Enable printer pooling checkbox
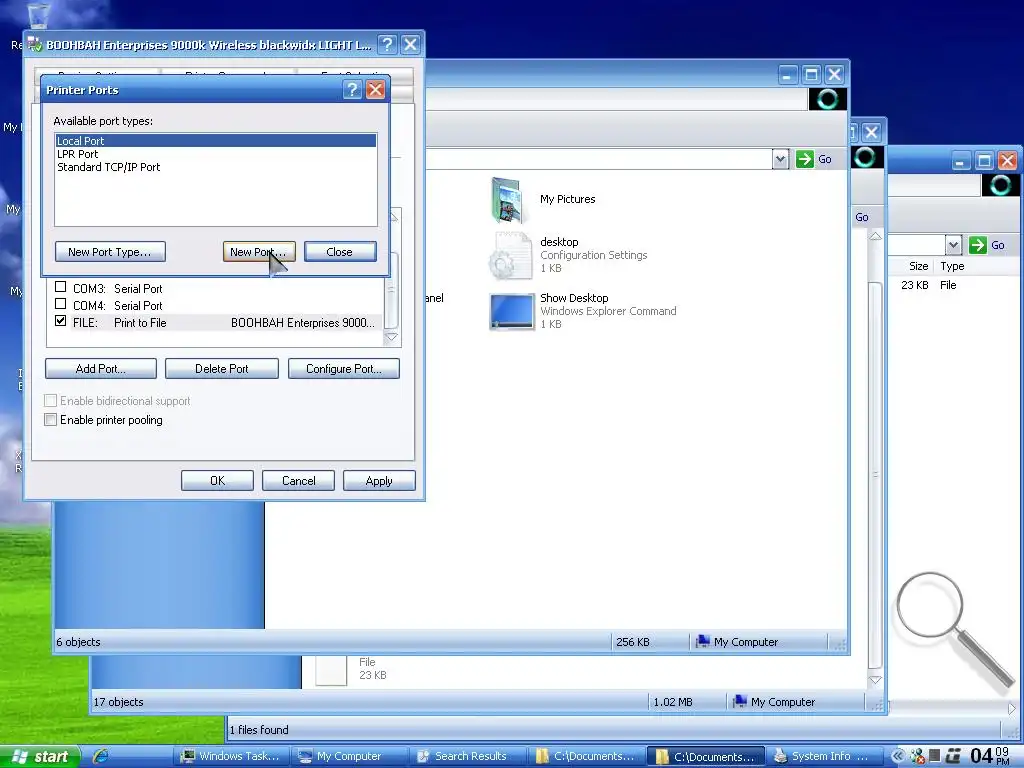 (50, 419)
